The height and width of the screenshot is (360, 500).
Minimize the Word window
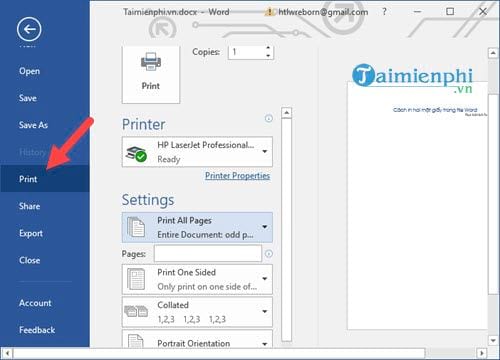(417, 12)
